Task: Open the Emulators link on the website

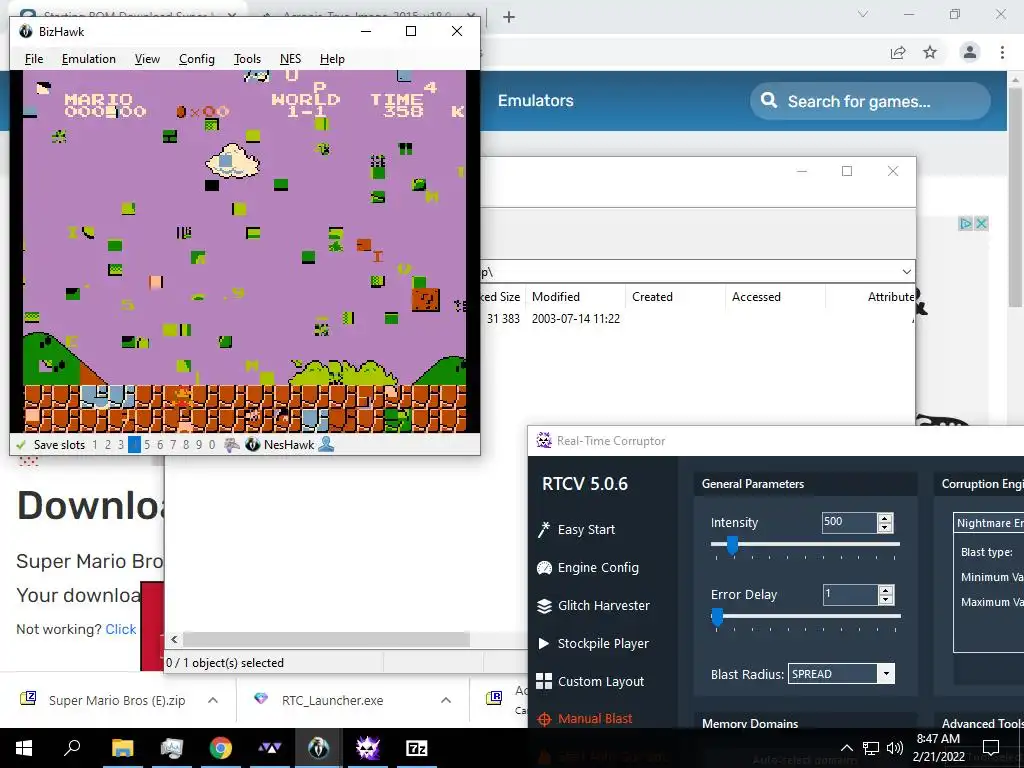Action: pyautogui.click(x=536, y=101)
